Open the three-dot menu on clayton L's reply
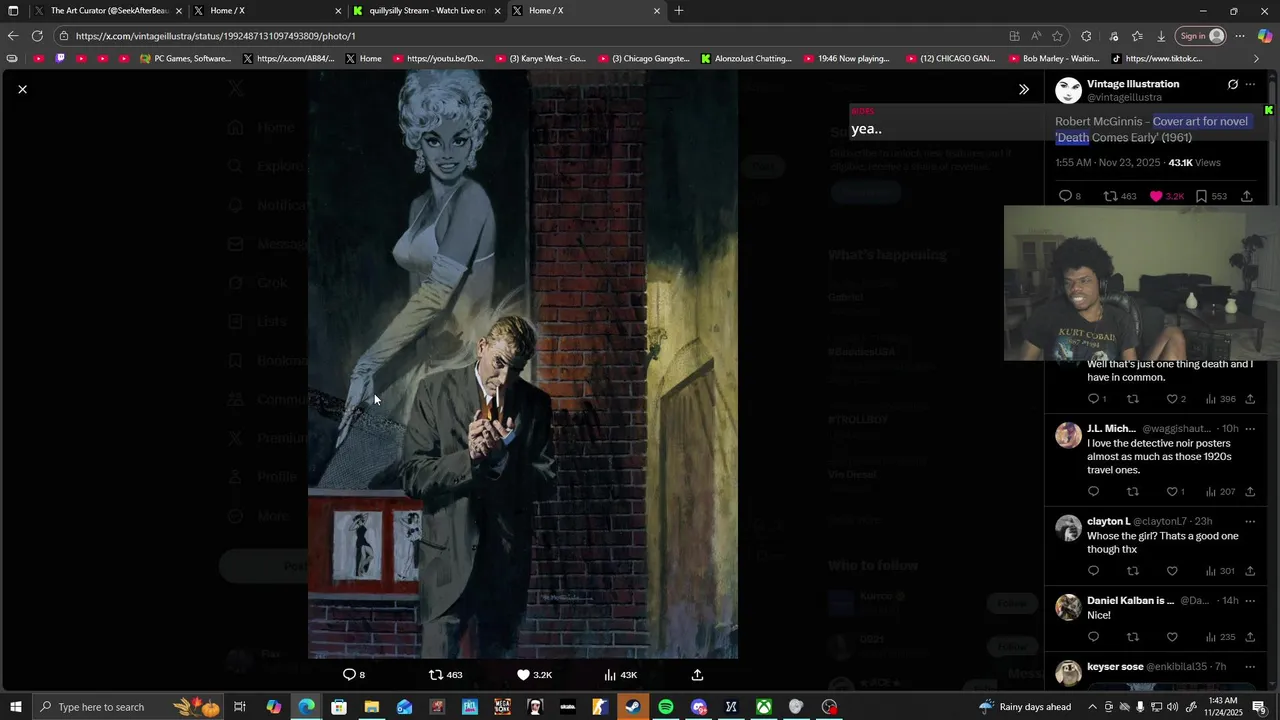 click(x=1250, y=522)
